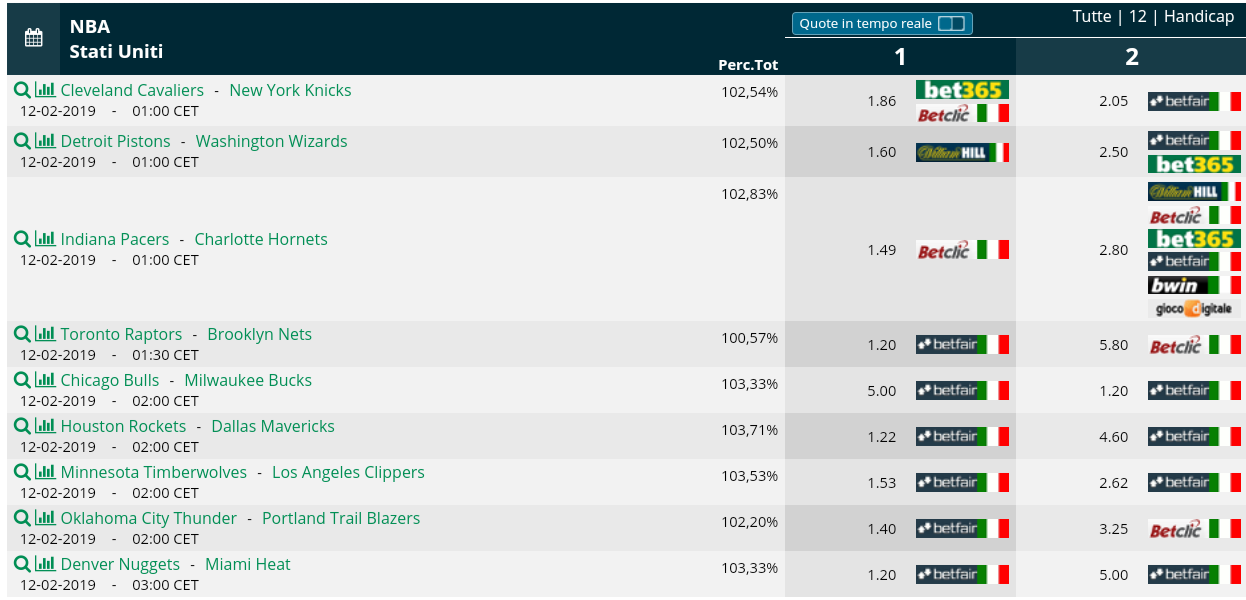Click William Hill logo for Pistons odds 1.60
The height and width of the screenshot is (600, 1246).
pyautogui.click(x=962, y=152)
